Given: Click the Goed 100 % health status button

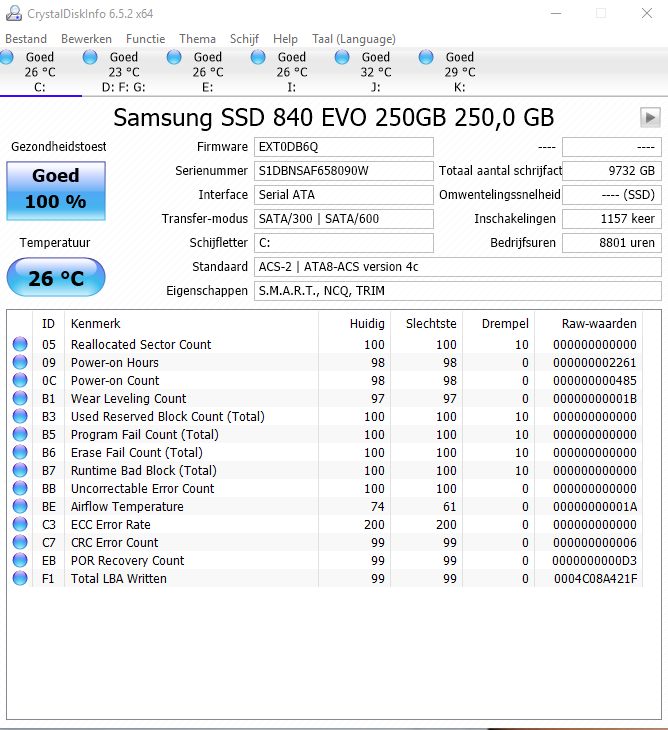Looking at the screenshot, I should click(x=56, y=191).
